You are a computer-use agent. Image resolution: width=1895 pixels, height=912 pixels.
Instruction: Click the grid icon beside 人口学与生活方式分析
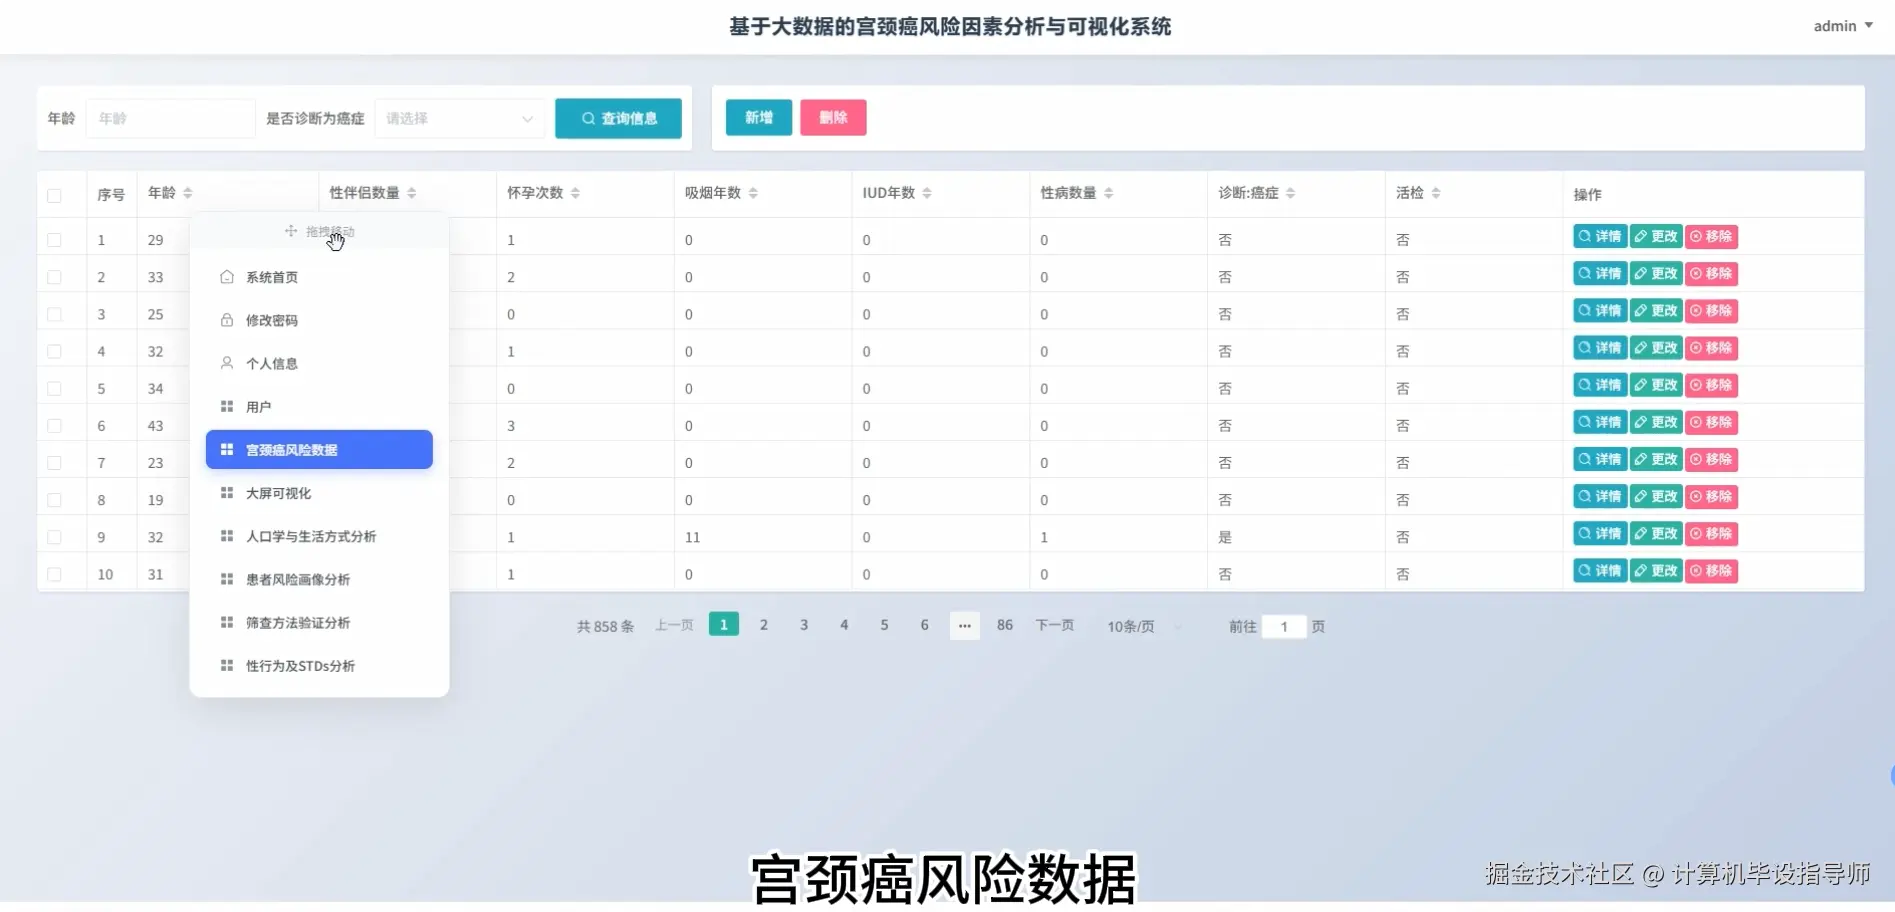(x=227, y=536)
